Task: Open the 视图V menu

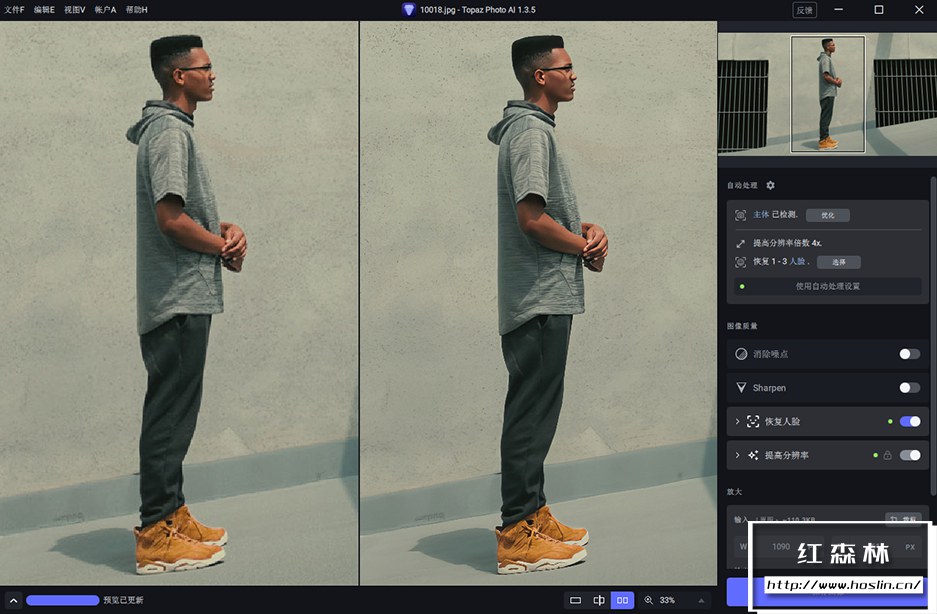Action: (75, 10)
